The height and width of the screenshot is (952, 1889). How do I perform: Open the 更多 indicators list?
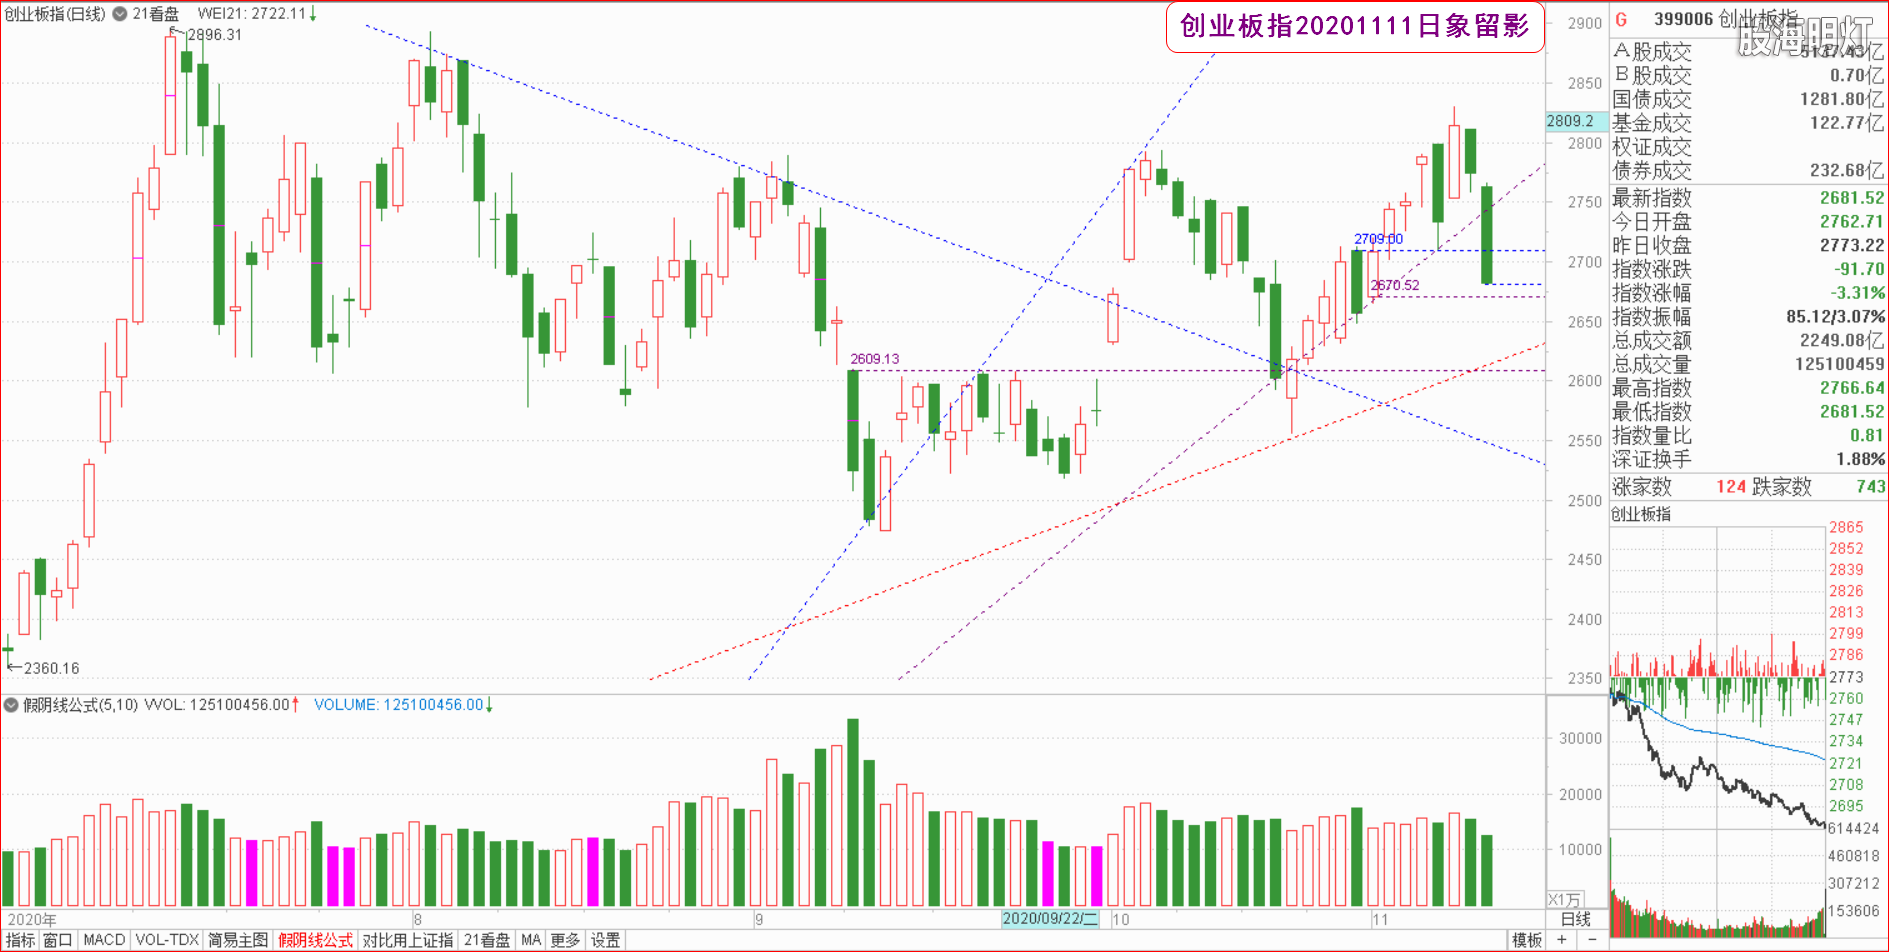click(x=565, y=941)
